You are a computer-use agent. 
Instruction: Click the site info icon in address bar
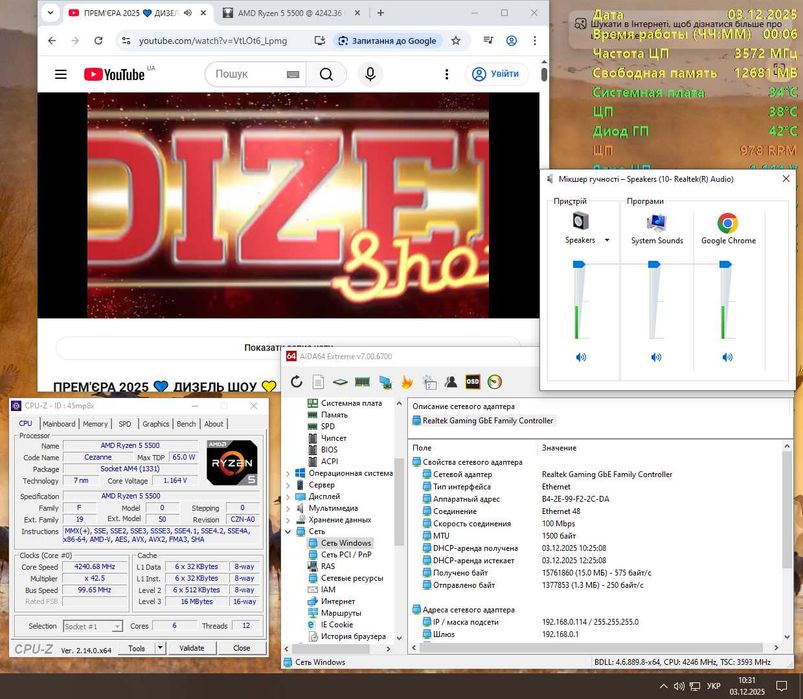point(126,40)
